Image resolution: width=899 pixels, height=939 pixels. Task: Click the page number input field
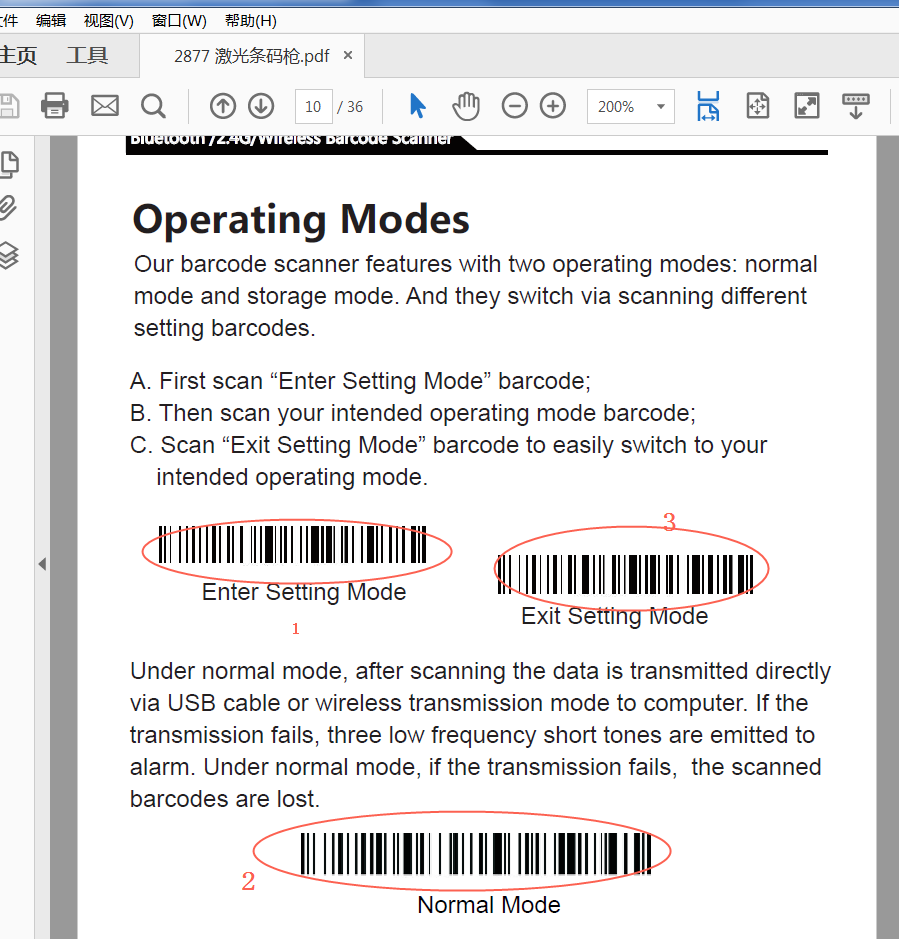[x=313, y=107]
